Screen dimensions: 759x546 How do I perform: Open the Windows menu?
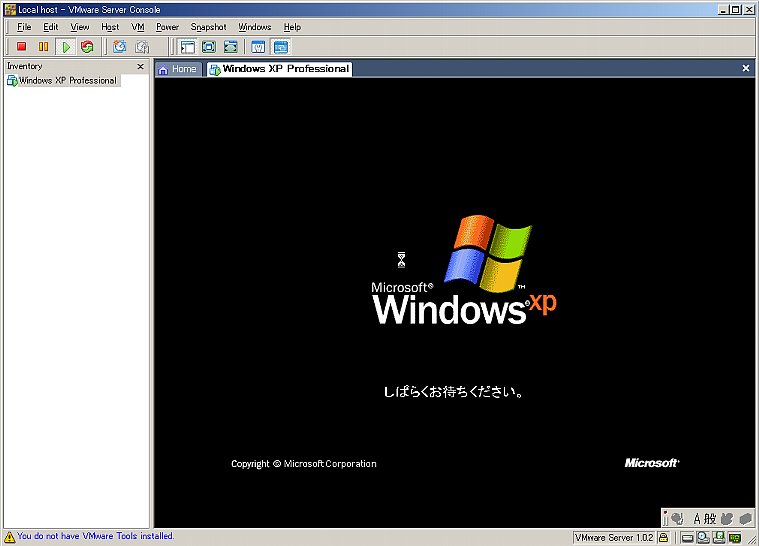pyautogui.click(x=255, y=27)
